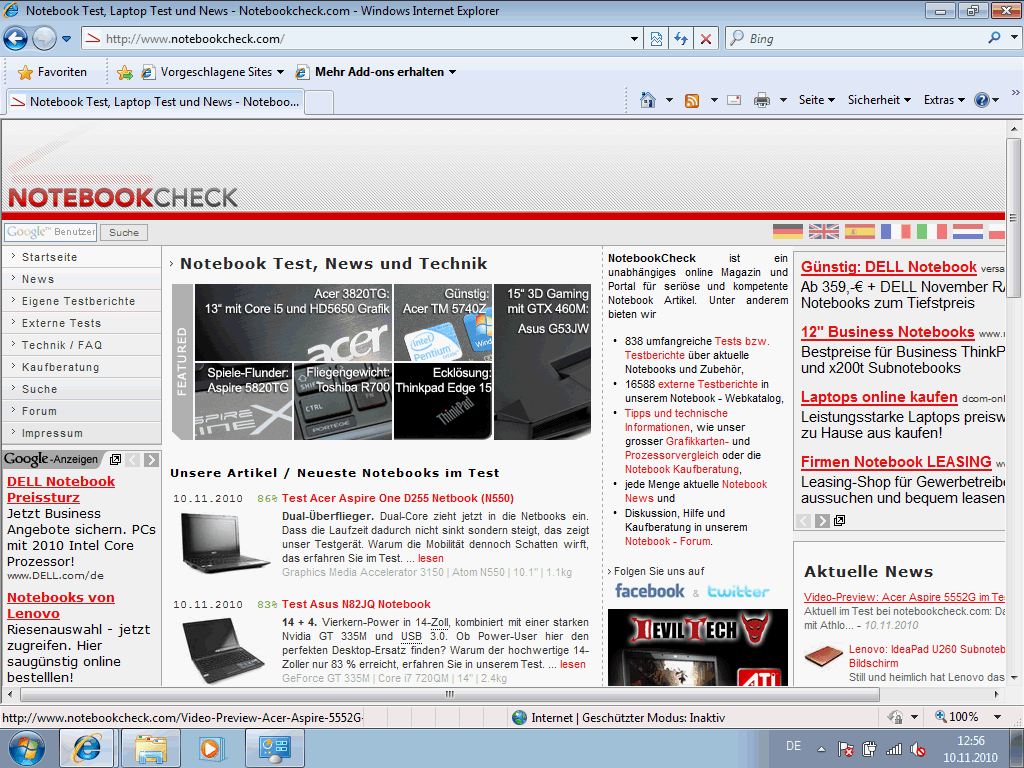Screen dimensions: 1024x768
Task: Select the Dutch flag language icon
Action: click(967, 231)
